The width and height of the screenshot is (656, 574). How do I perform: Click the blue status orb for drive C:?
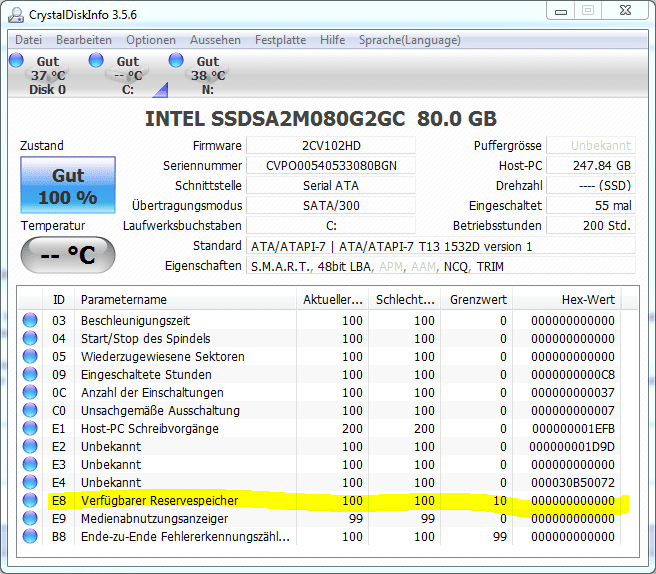[96, 60]
